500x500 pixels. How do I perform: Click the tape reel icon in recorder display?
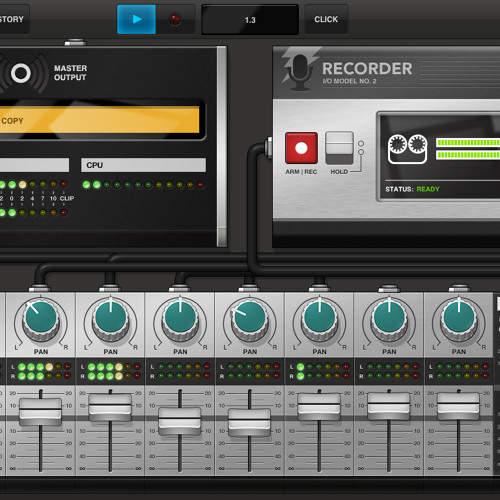(408, 149)
